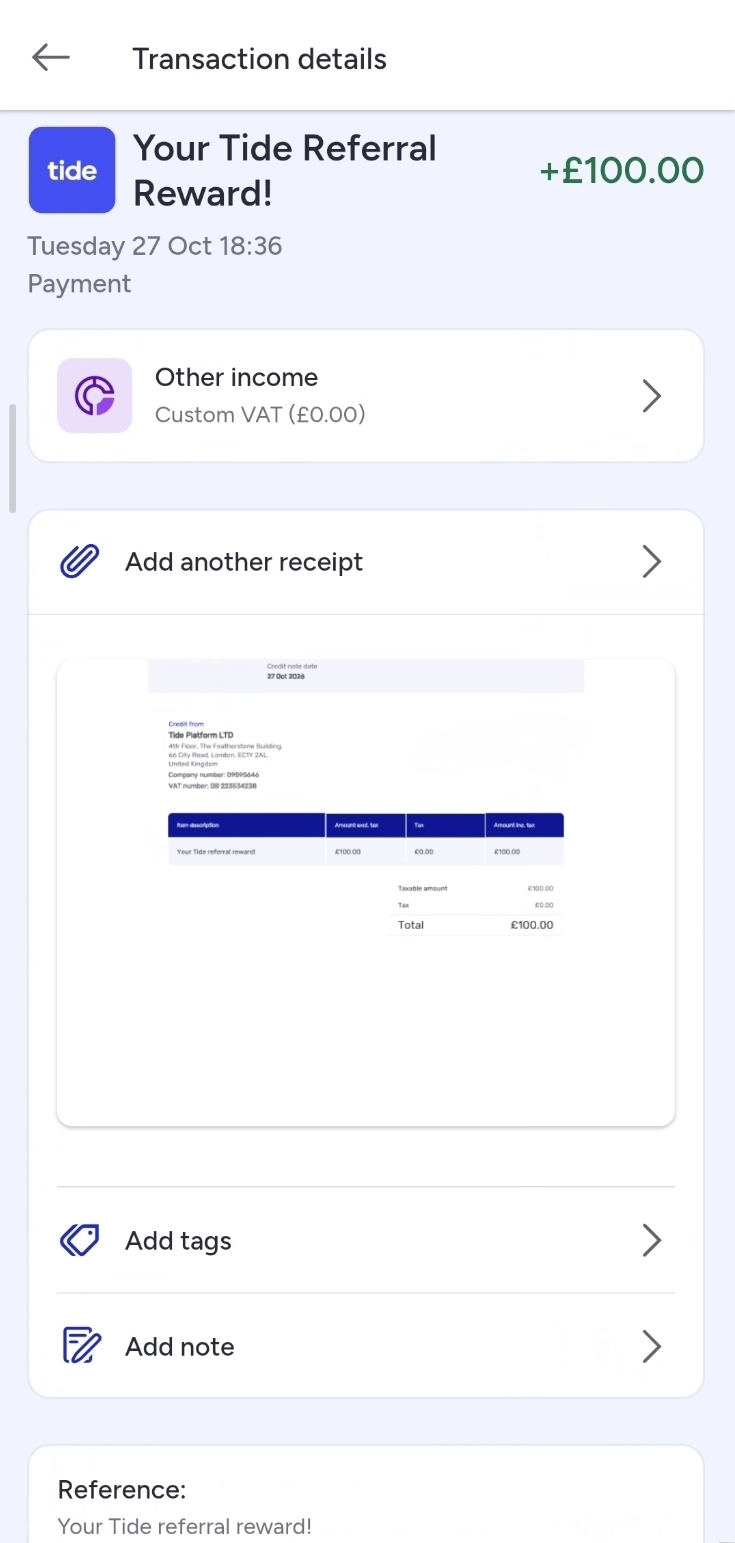
Task: Tap the Reference: Your Tide referral reward text
Action: [x=185, y=1508]
